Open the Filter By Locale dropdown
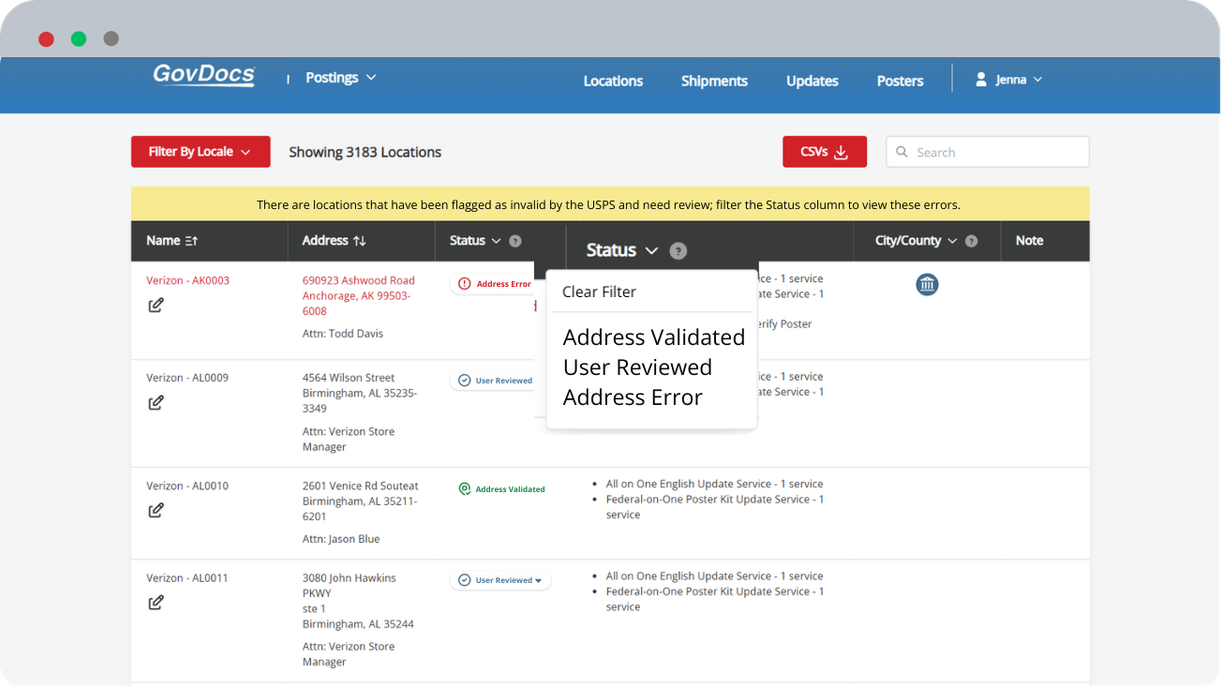The height and width of the screenshot is (688, 1222). (201, 152)
